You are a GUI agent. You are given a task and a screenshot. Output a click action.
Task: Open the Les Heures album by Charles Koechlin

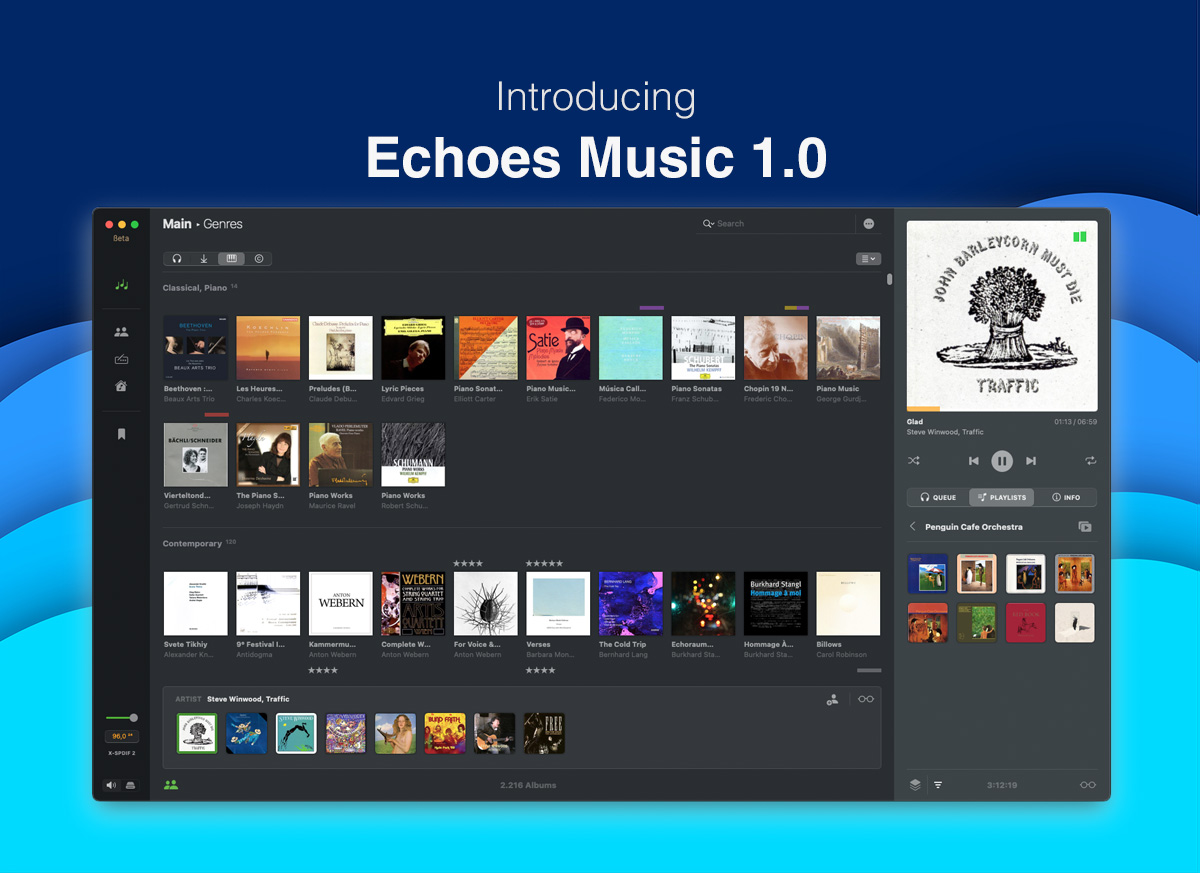268,348
